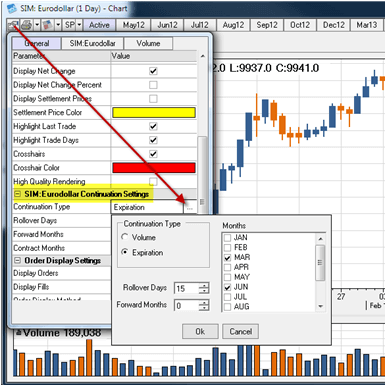Enable Display Net Change Percent checkbox

(153, 85)
